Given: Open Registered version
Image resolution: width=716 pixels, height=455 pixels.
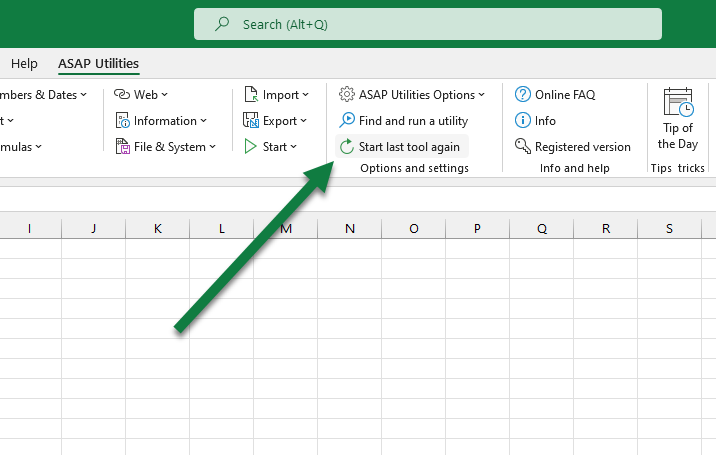Looking at the screenshot, I should [573, 147].
